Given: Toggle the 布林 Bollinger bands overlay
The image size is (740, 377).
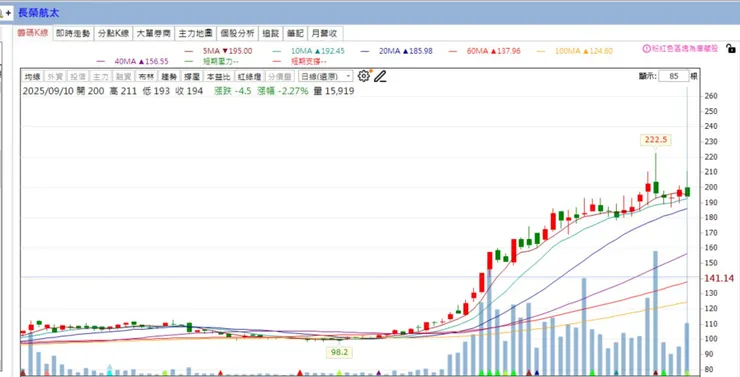Looking at the screenshot, I should (146, 76).
